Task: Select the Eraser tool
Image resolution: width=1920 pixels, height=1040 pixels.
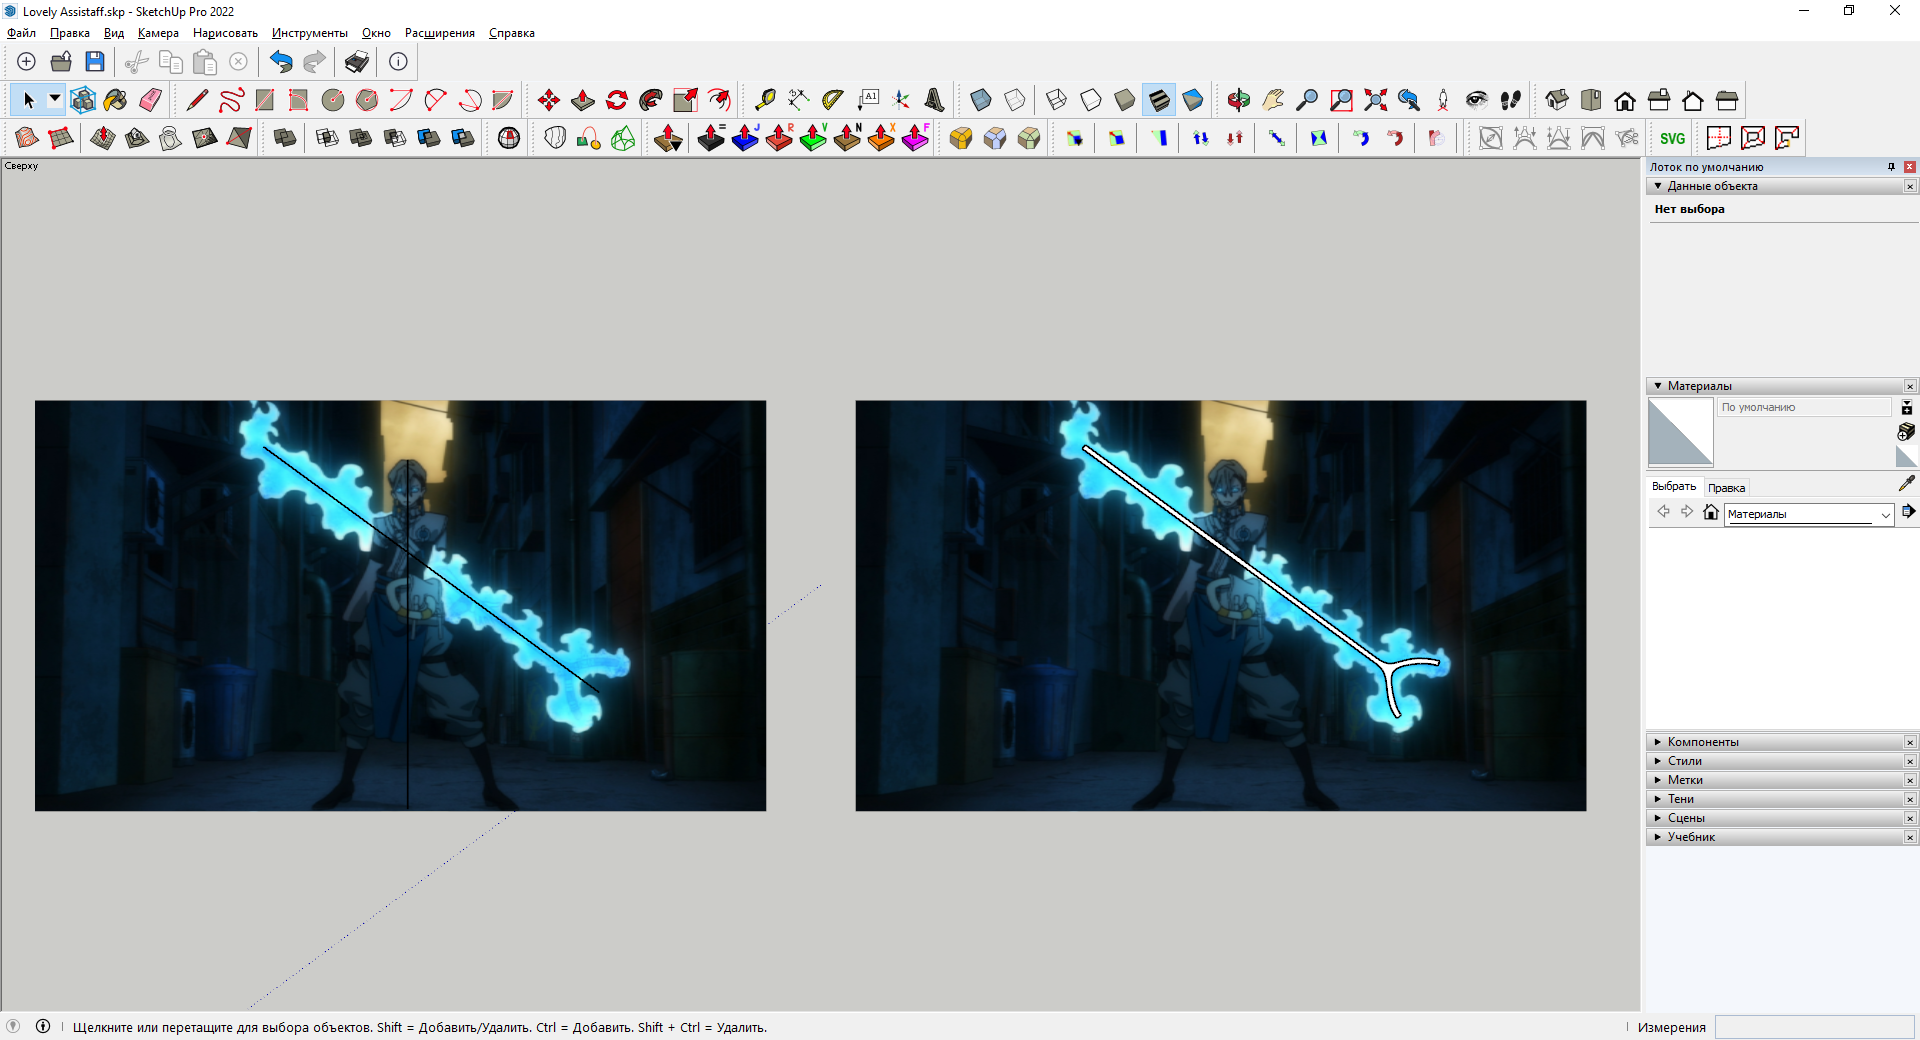Action: (150, 100)
